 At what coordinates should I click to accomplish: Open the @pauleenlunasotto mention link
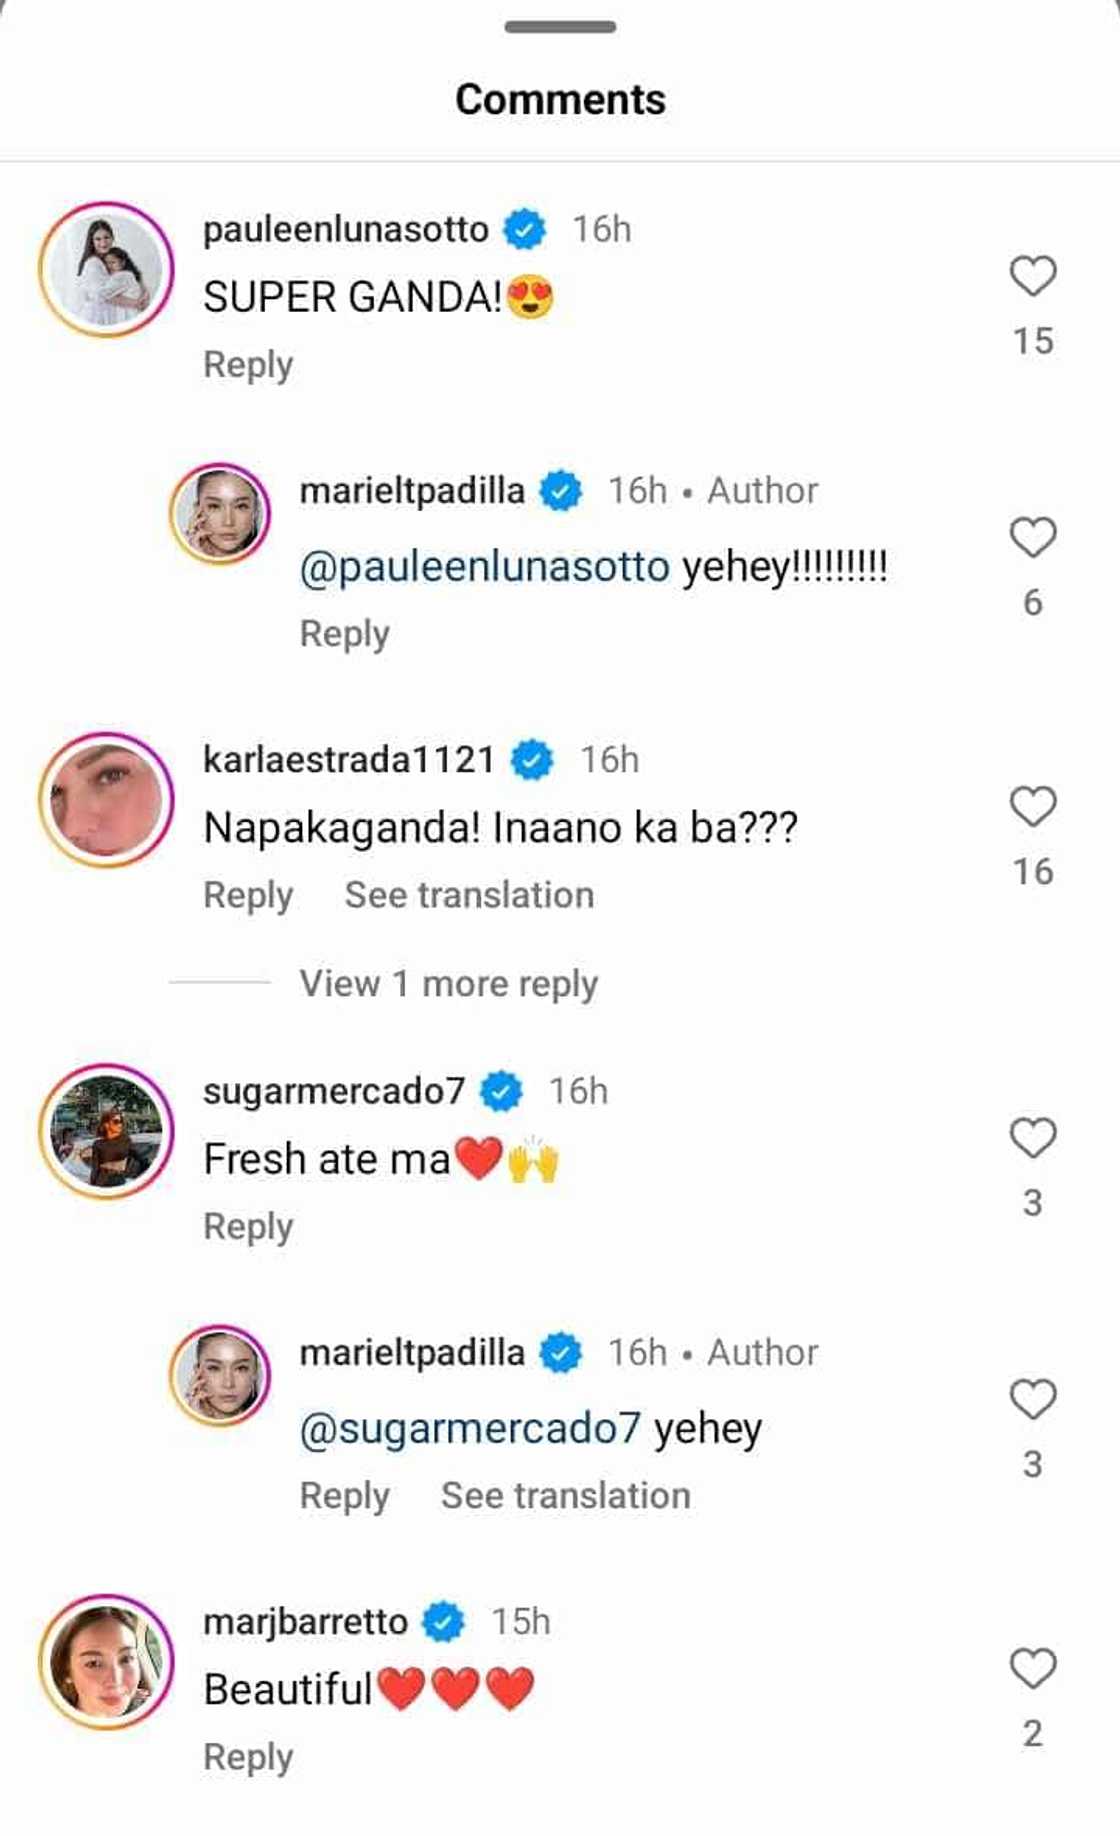[x=484, y=567]
